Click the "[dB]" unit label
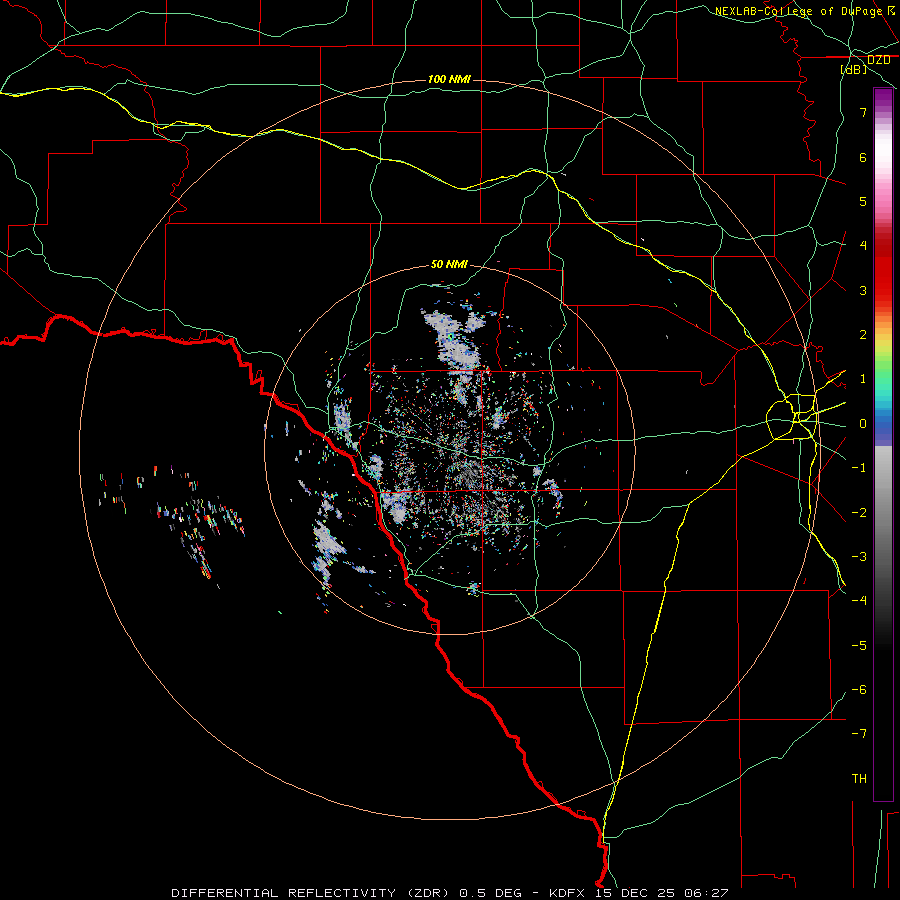The width and height of the screenshot is (900, 900). pyautogui.click(x=854, y=69)
